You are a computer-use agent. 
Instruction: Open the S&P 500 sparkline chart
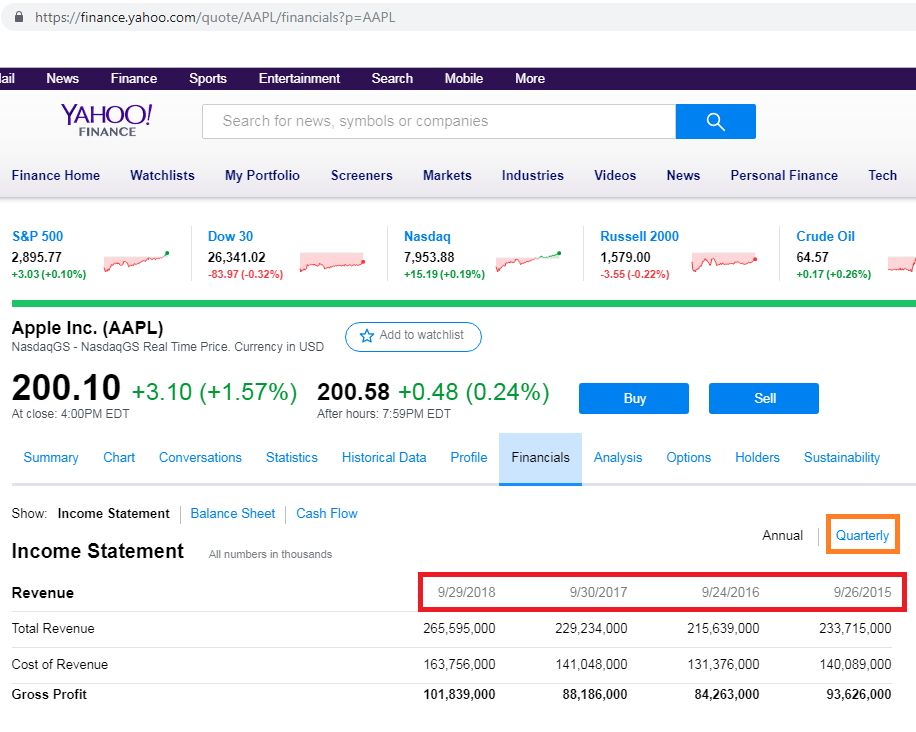[x=137, y=262]
